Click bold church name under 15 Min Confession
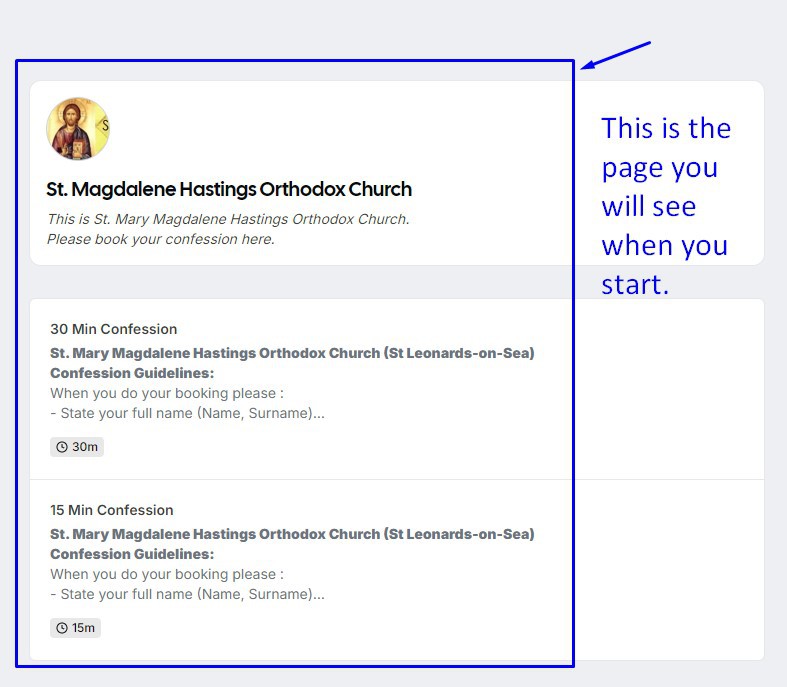Image resolution: width=787 pixels, height=687 pixels. [x=292, y=534]
